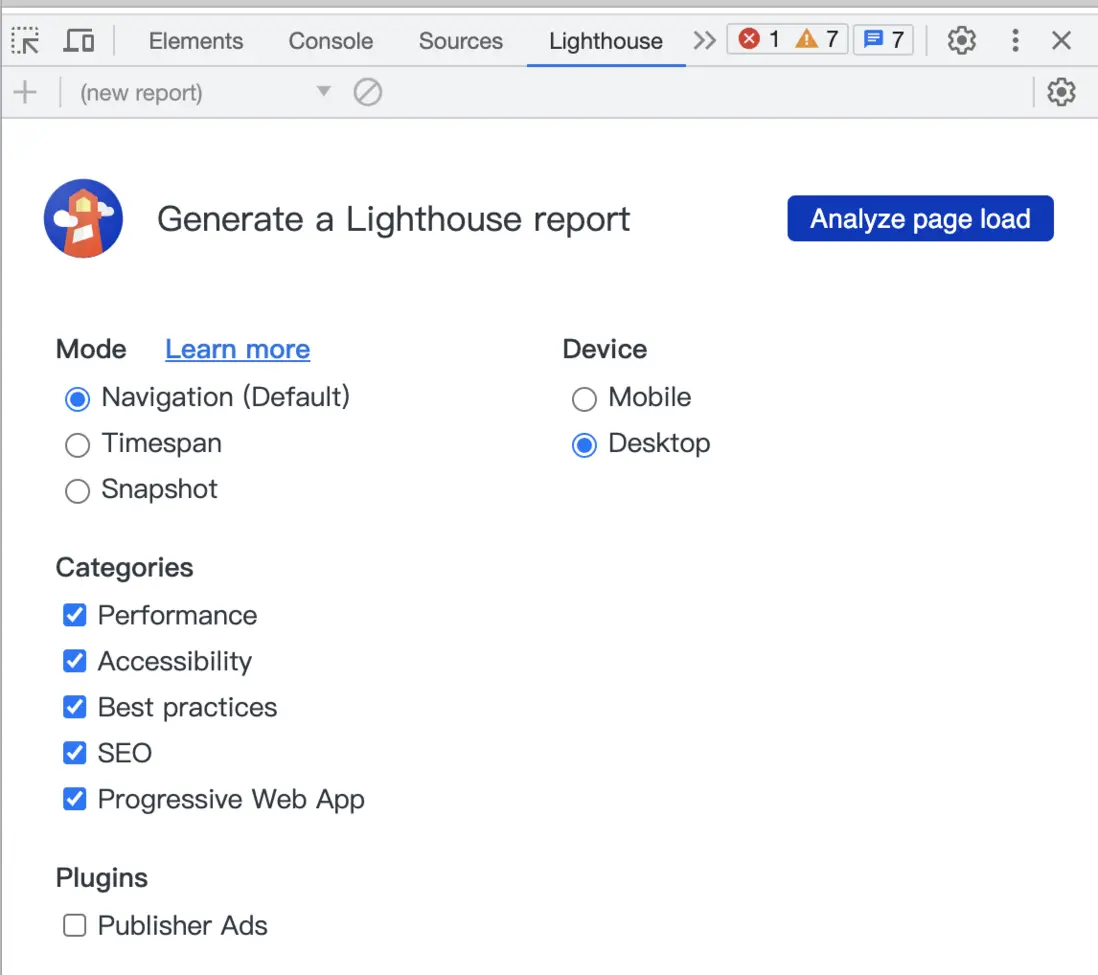Open the (new report) dropdown
Viewport: 1098px width, 975px height.
point(204,92)
